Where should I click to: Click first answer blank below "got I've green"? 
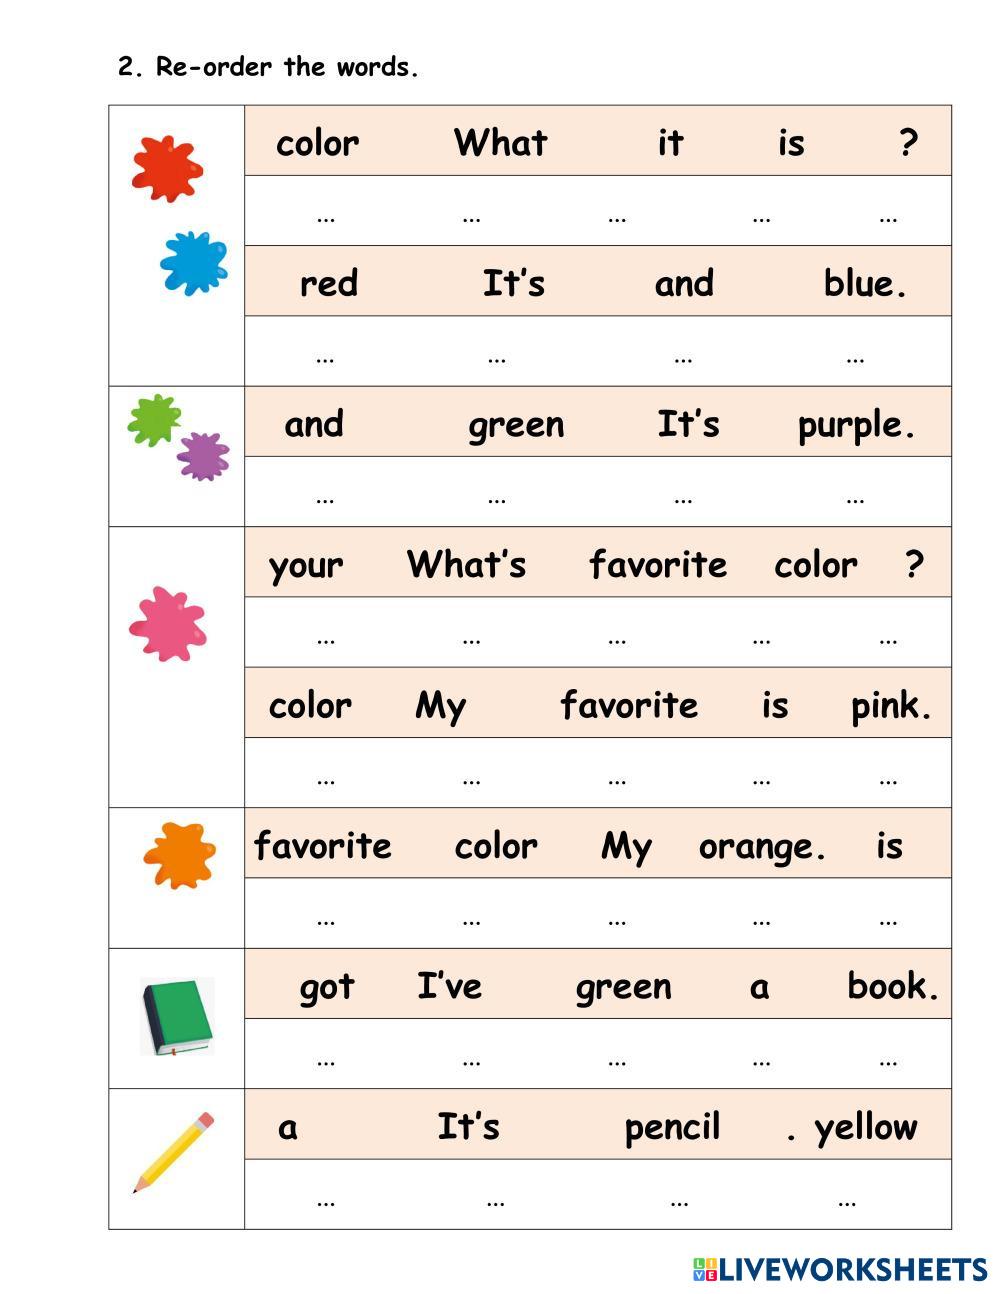325,1057
